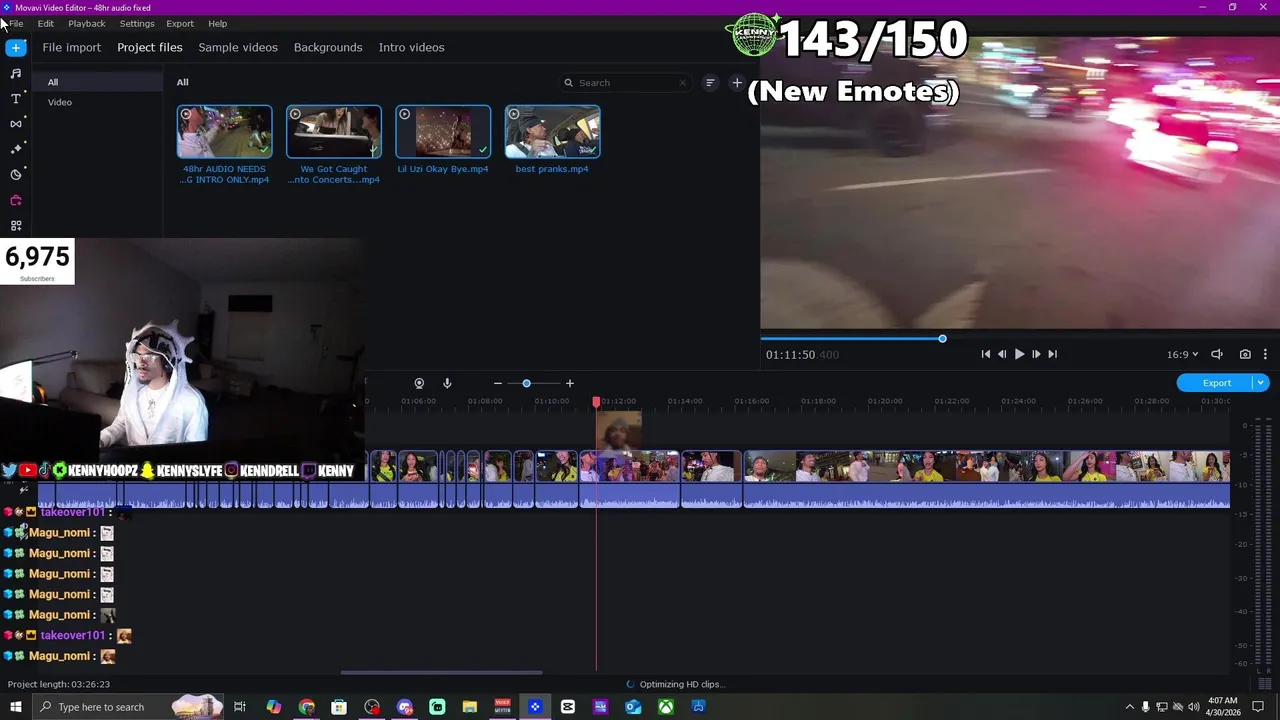Switch to Backgrounds tab

pyautogui.click(x=328, y=47)
